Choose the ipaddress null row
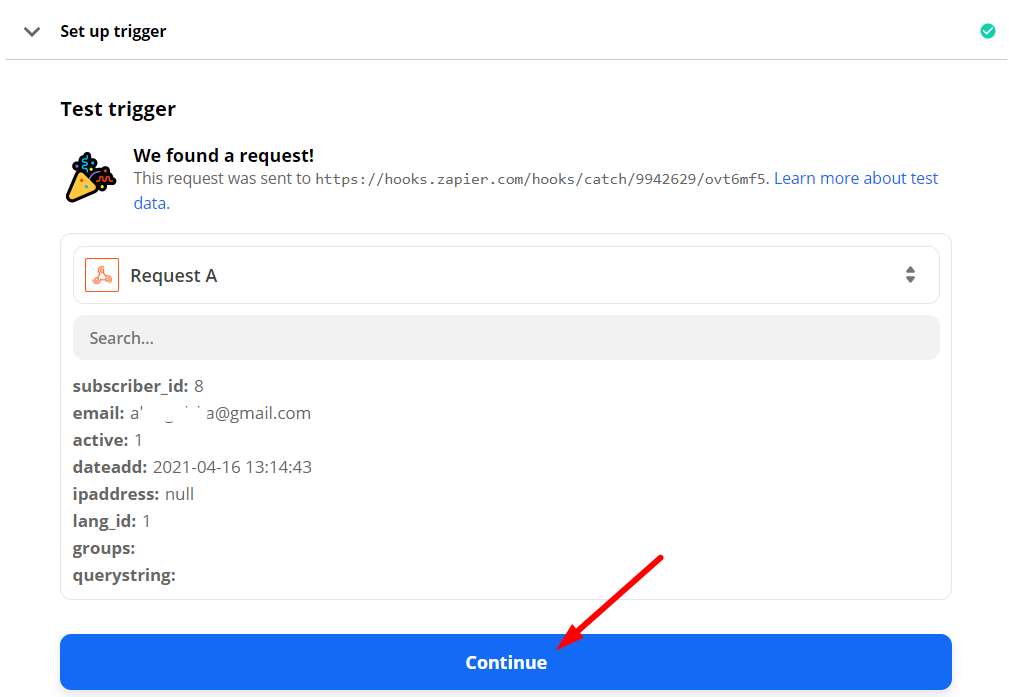 (133, 494)
